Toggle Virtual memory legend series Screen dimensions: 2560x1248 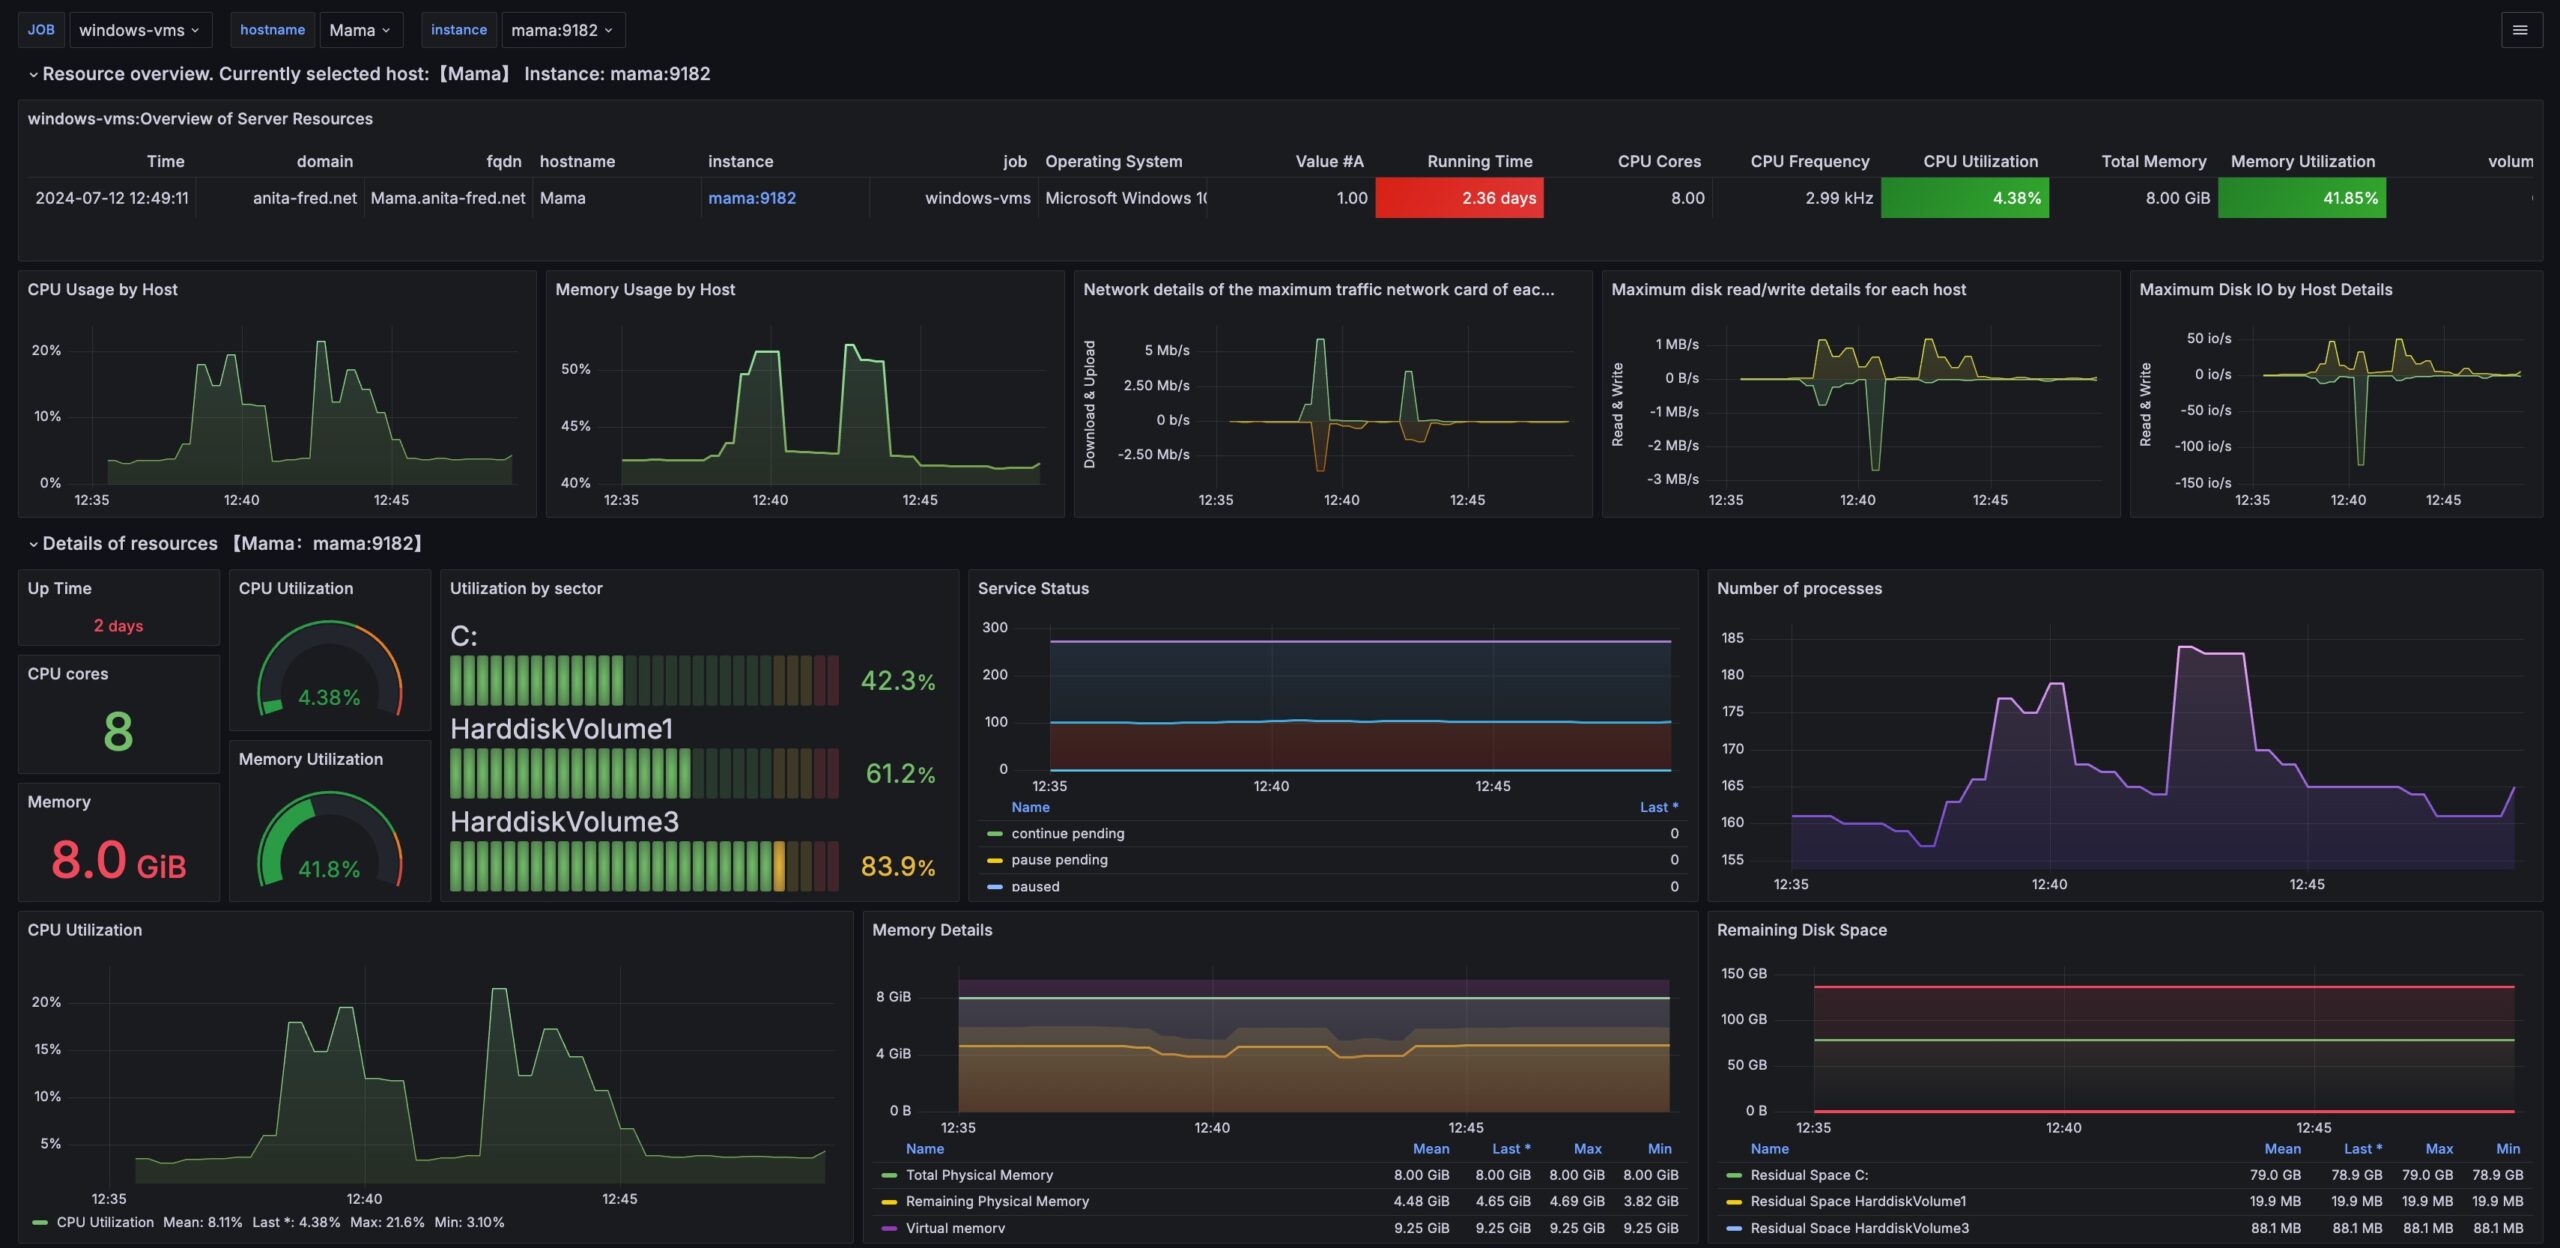click(955, 1228)
